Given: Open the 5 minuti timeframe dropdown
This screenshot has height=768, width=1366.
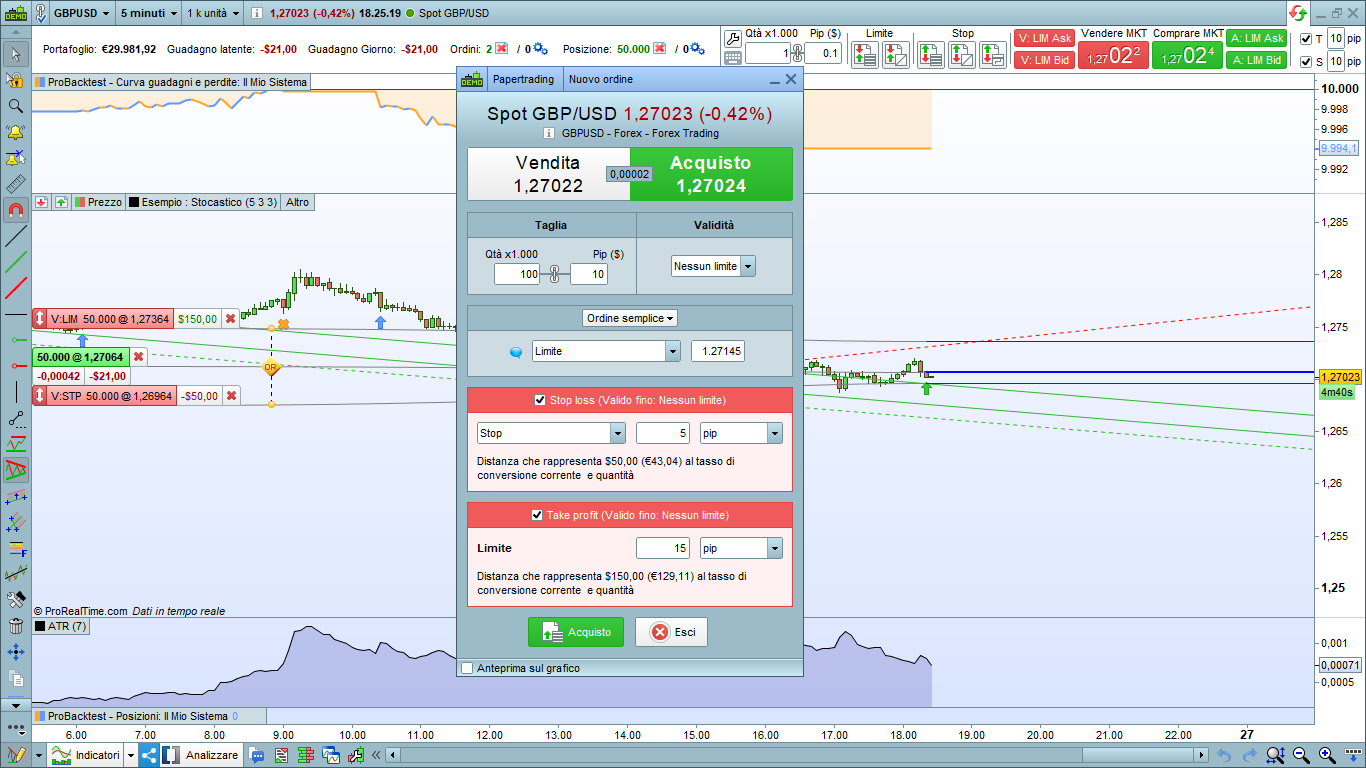Looking at the screenshot, I should pos(148,13).
